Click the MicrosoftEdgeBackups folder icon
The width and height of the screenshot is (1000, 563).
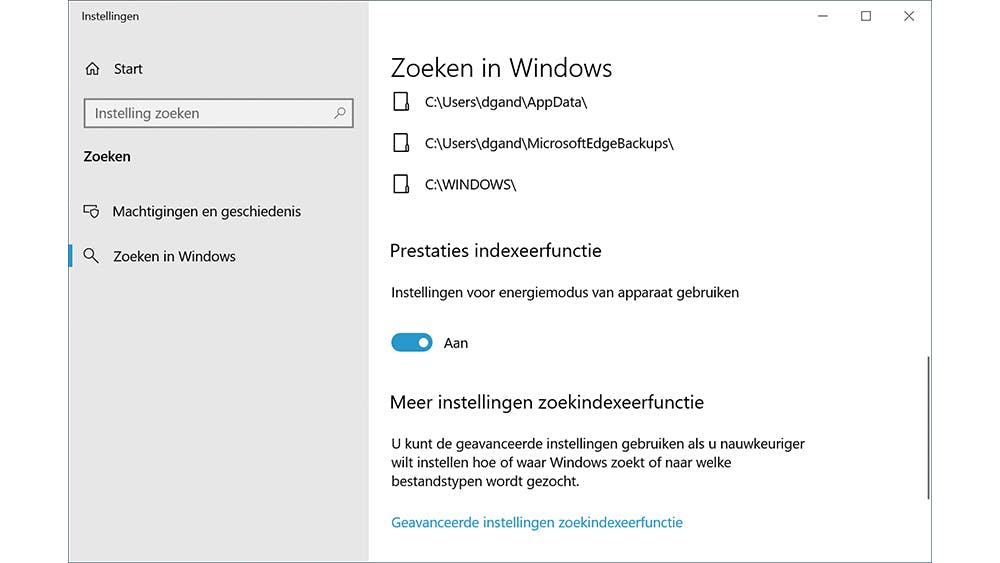[401, 143]
